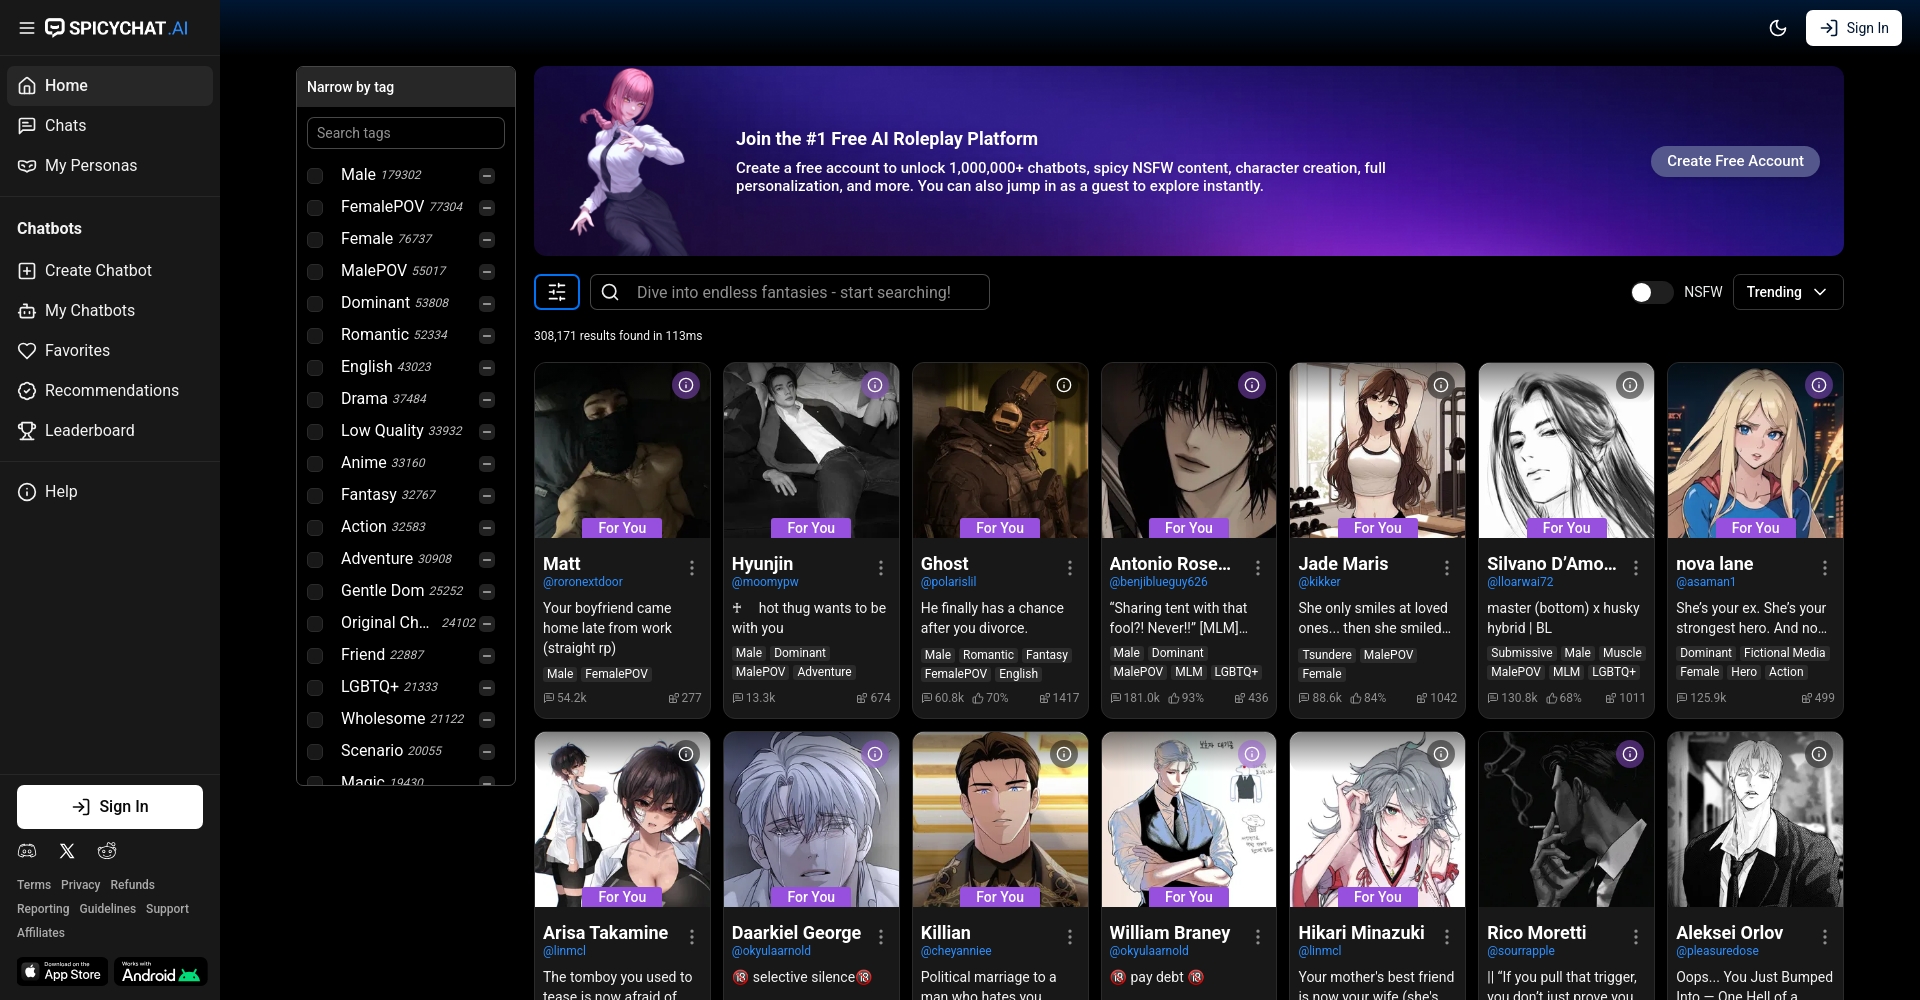1920x1000 pixels.
Task: Open the Affiliates link
Action: [41, 933]
